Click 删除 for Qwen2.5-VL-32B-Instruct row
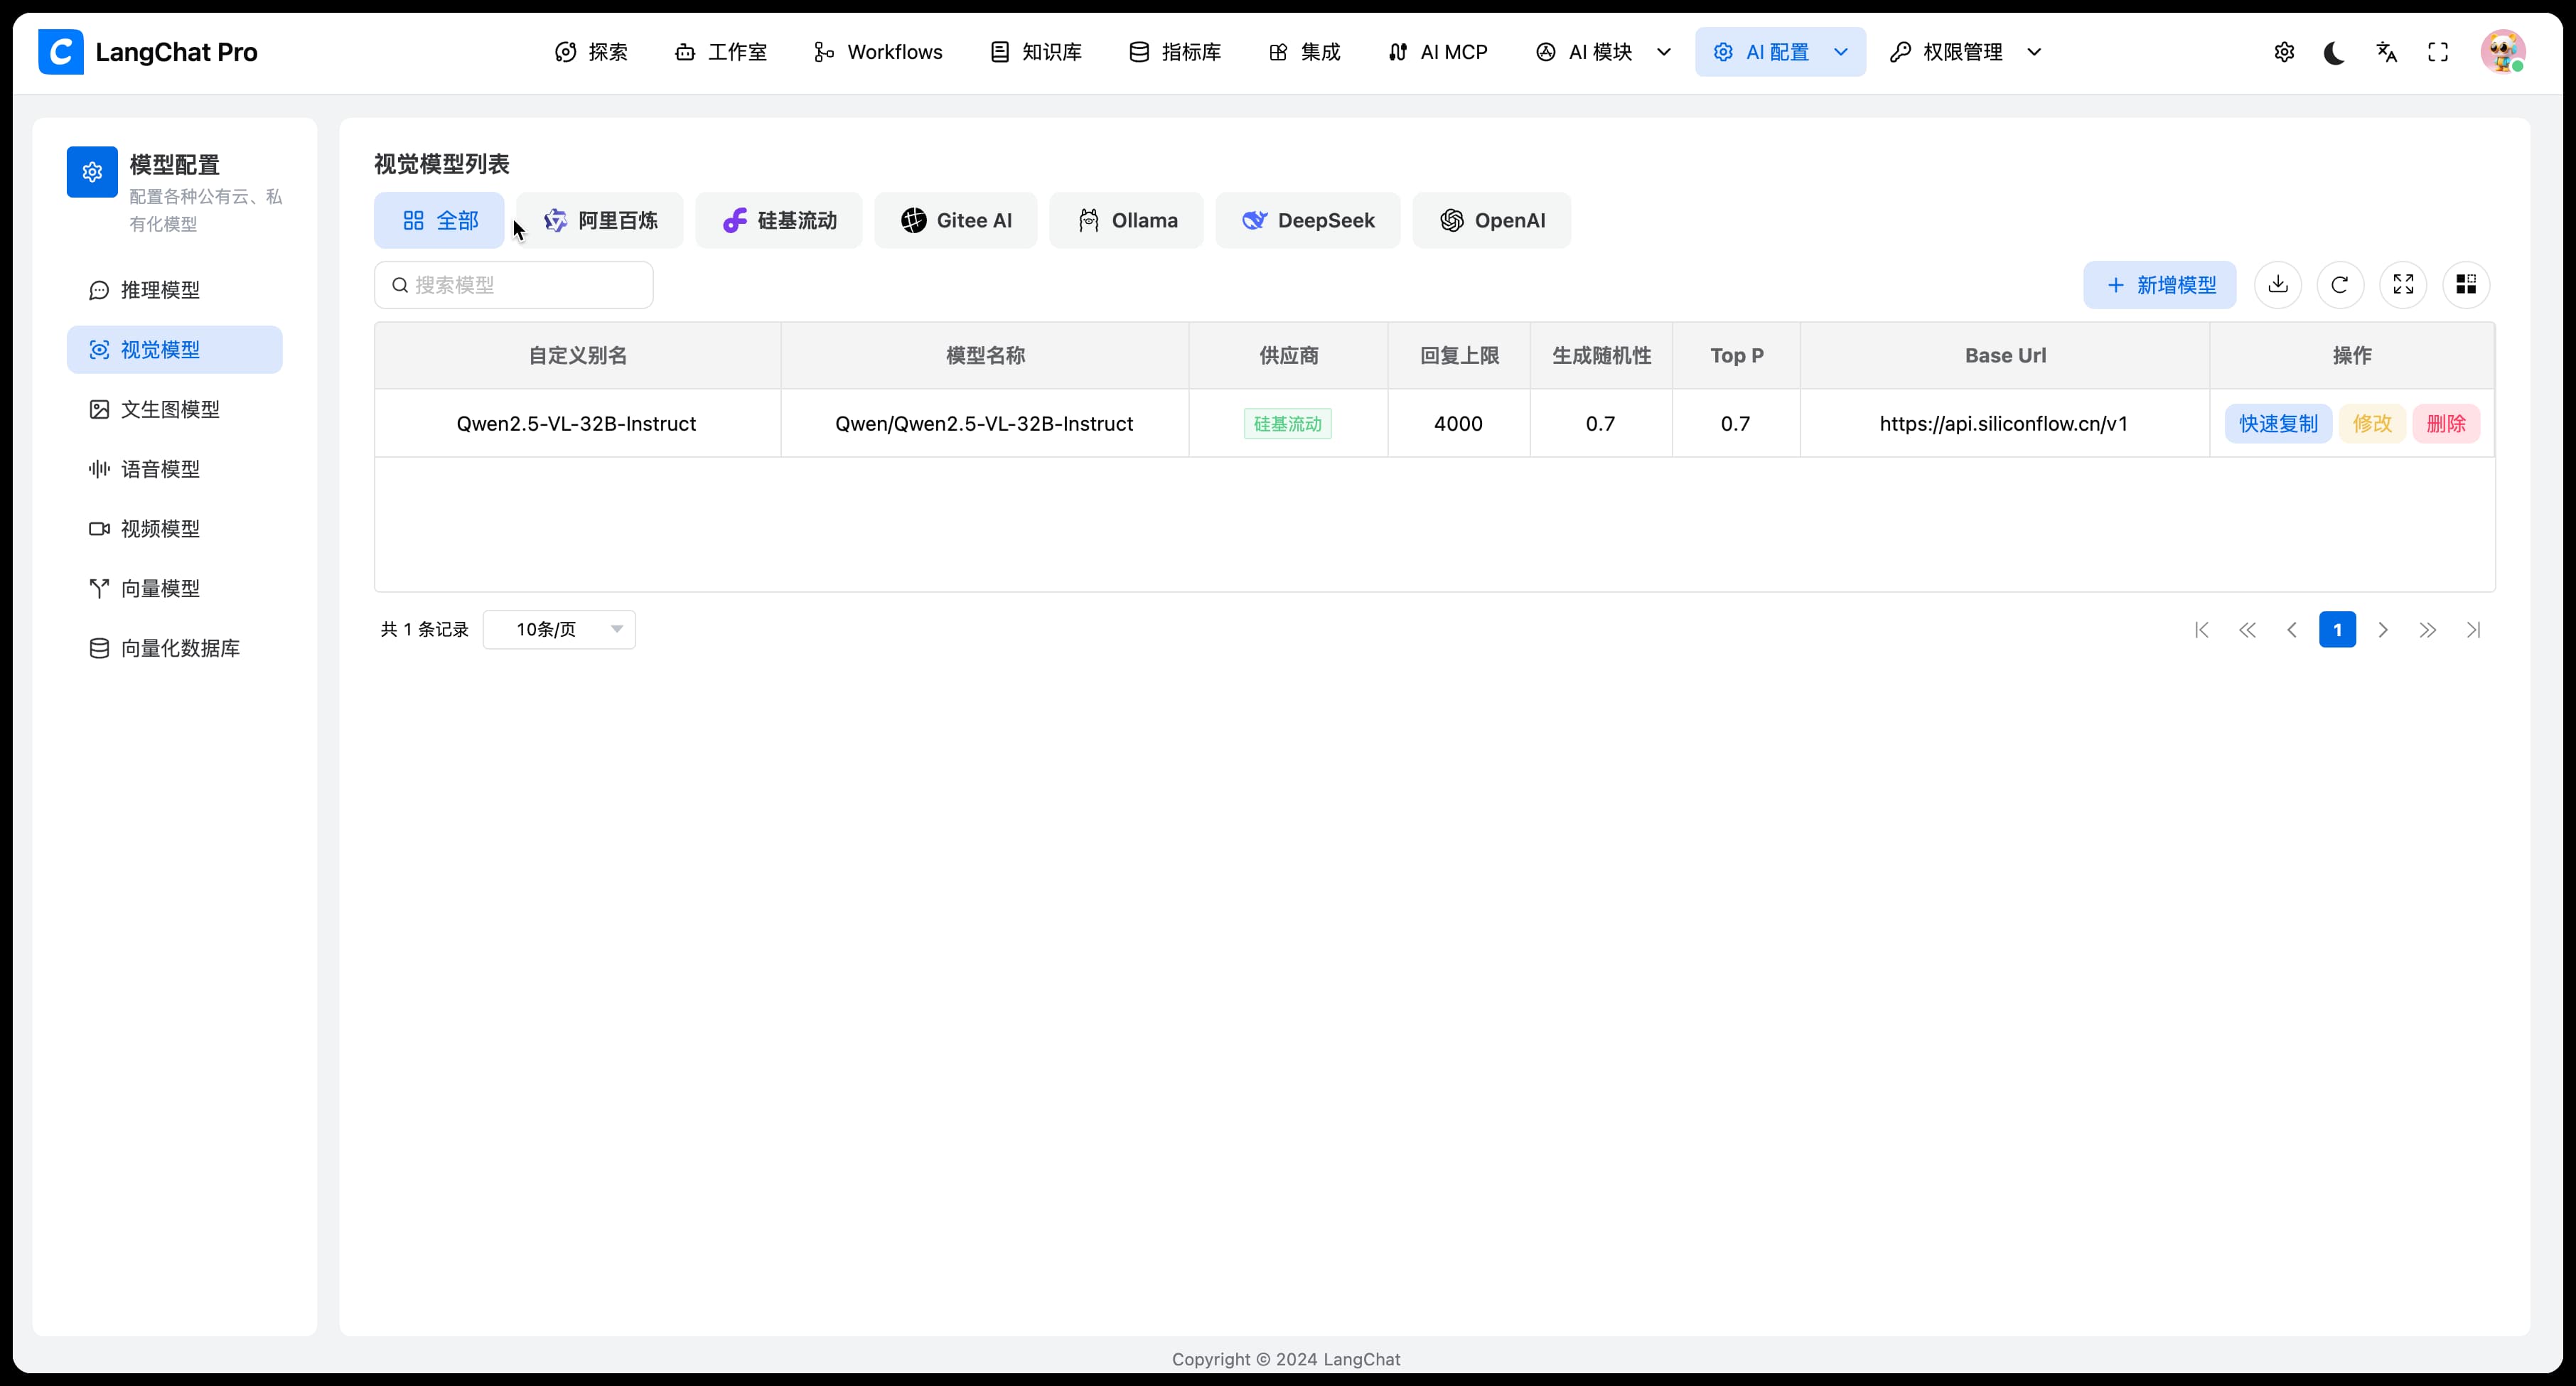The width and height of the screenshot is (2576, 1386). tap(2446, 424)
